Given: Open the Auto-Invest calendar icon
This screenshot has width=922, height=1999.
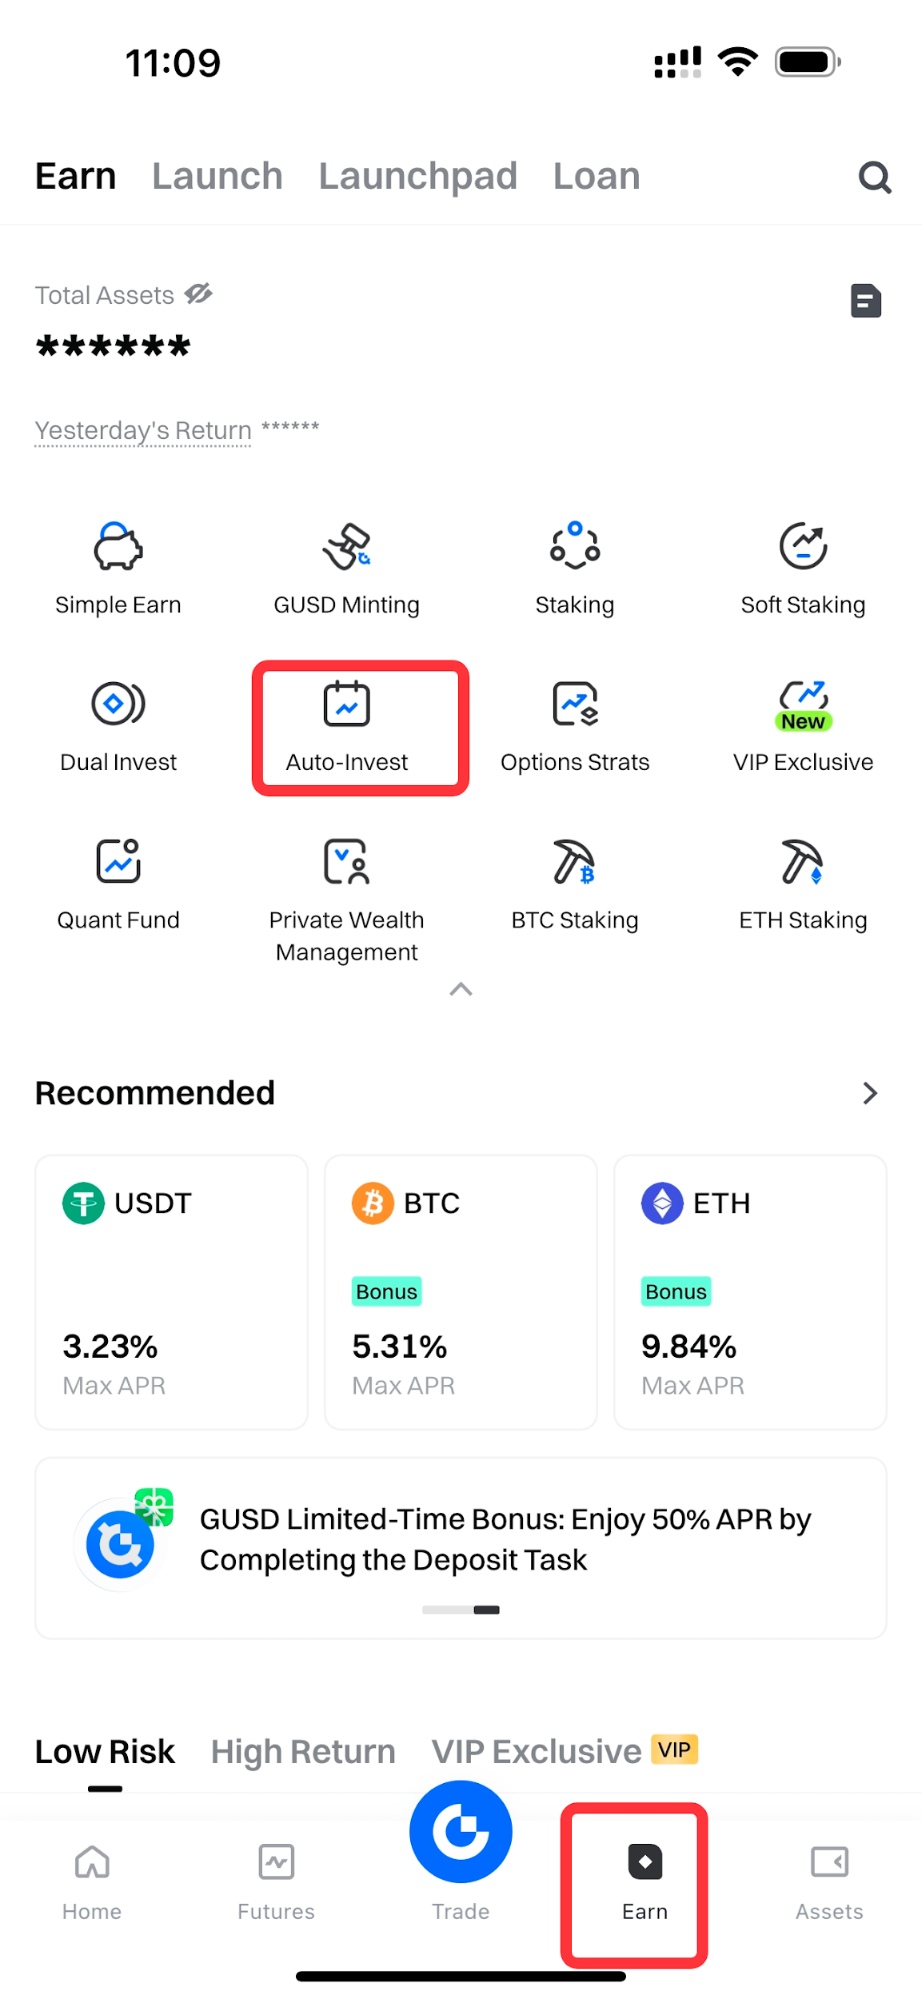Looking at the screenshot, I should [347, 704].
